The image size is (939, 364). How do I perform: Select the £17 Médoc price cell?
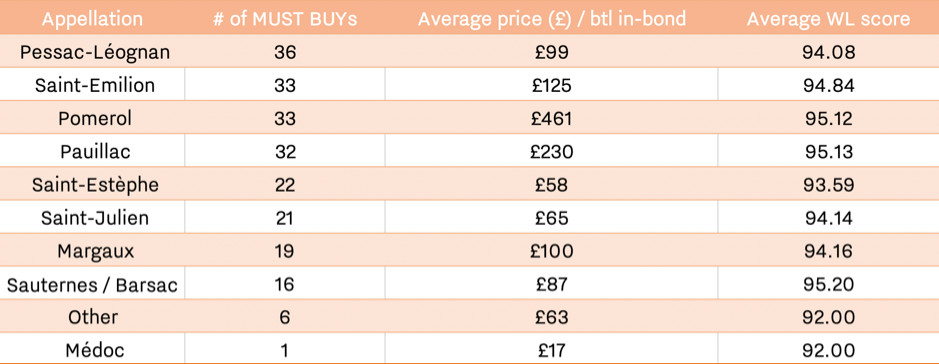point(552,350)
